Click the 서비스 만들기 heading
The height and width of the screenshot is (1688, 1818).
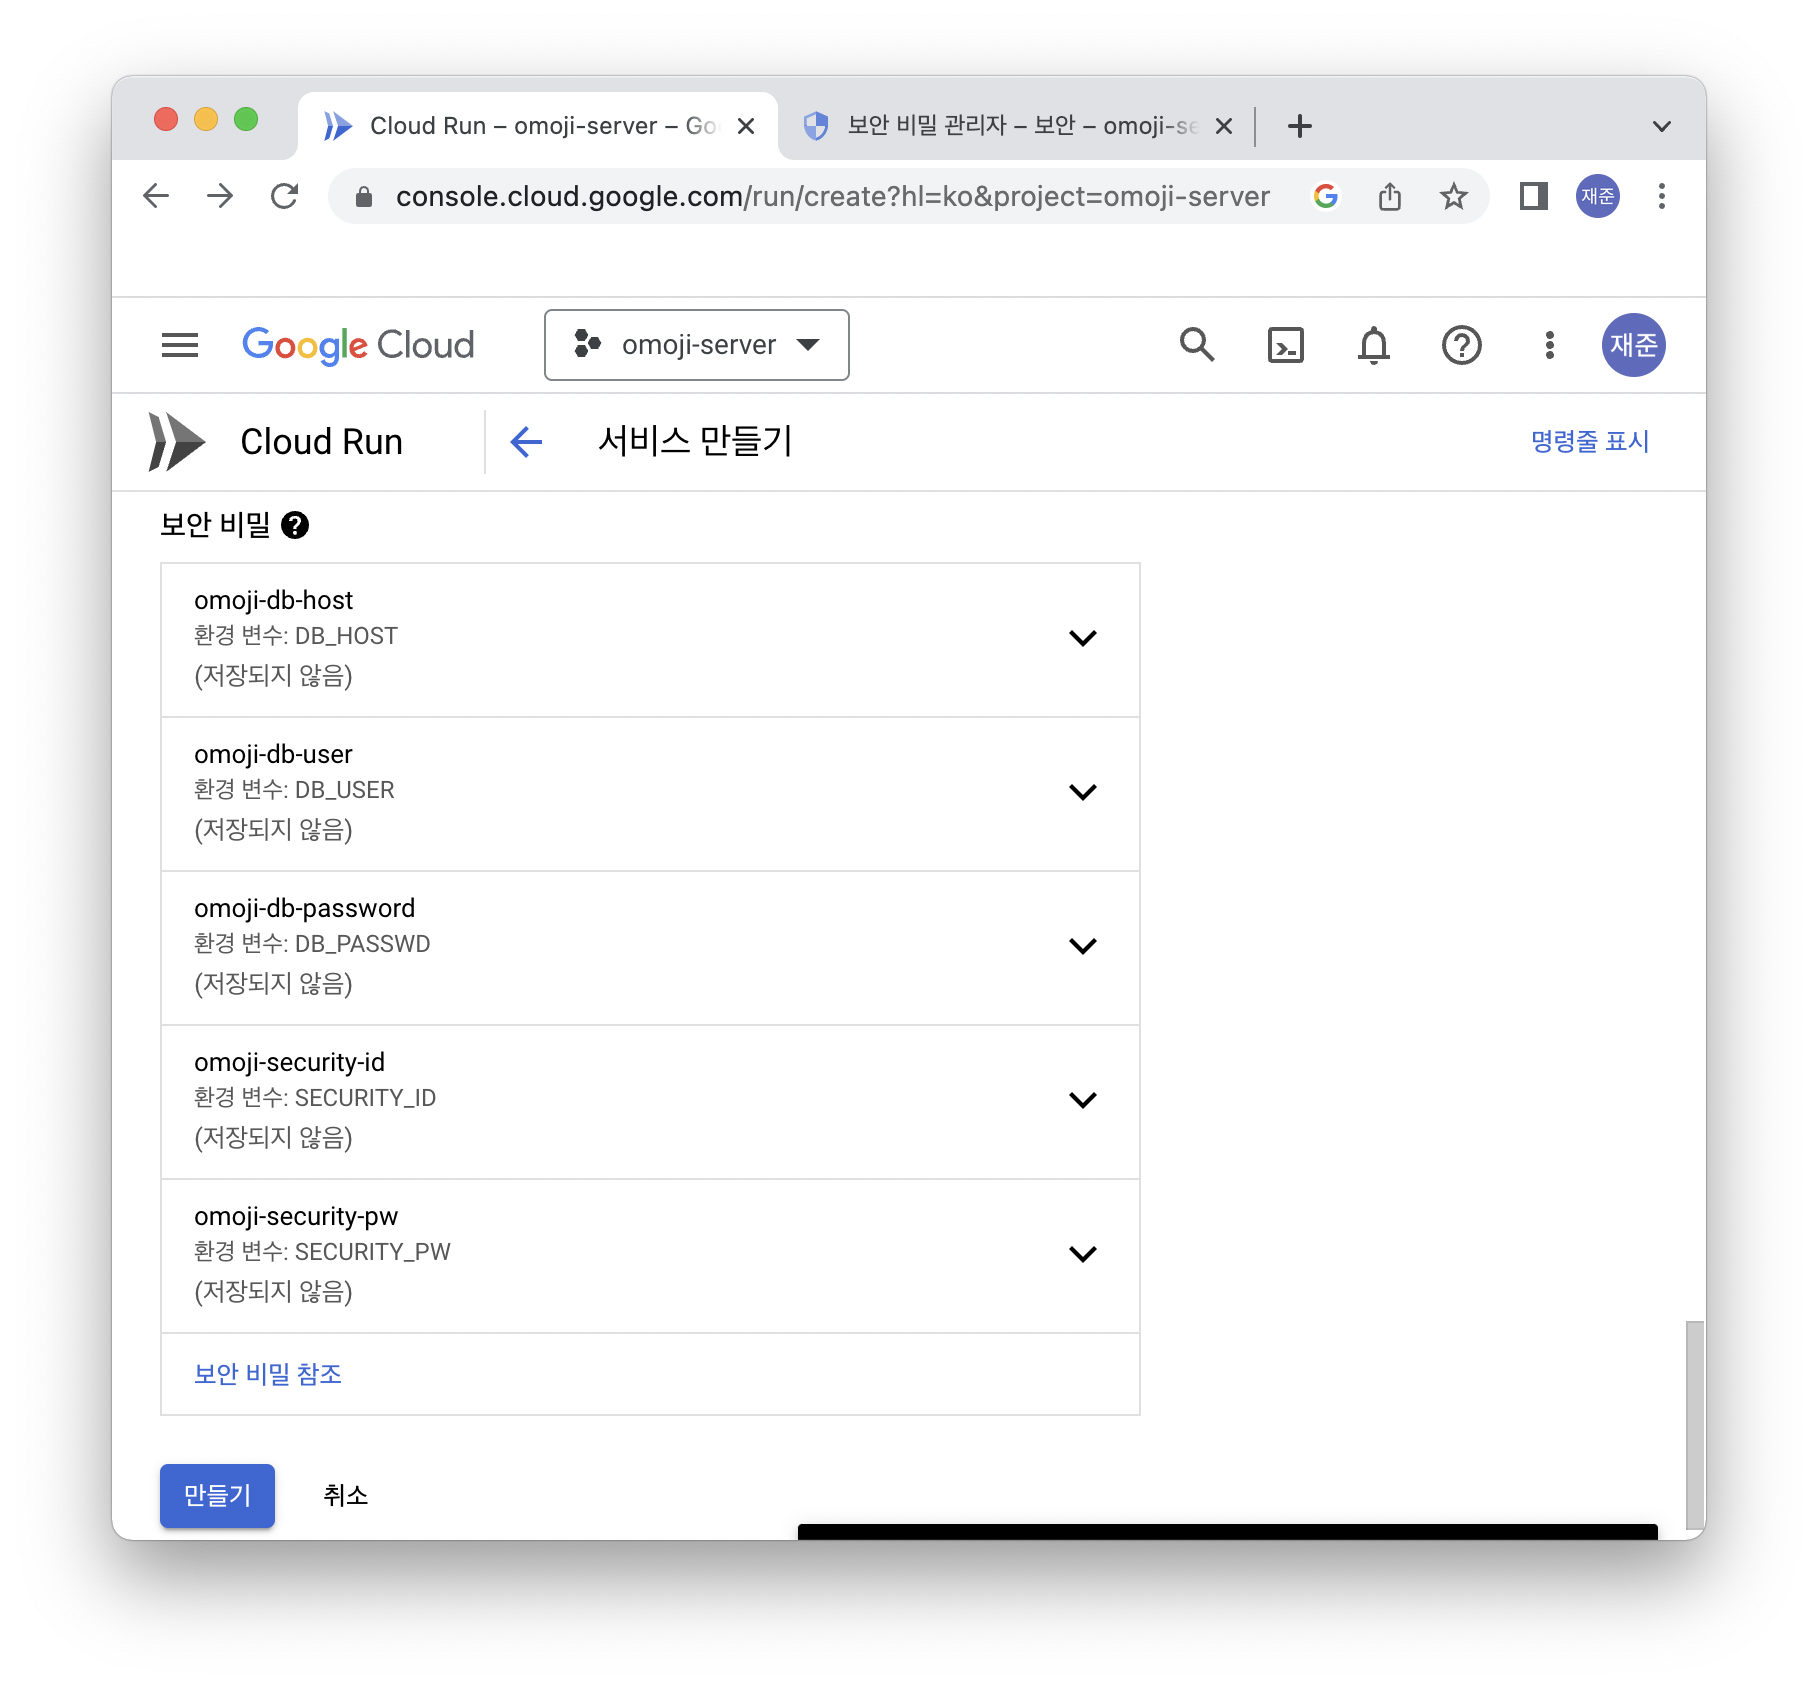coord(695,441)
